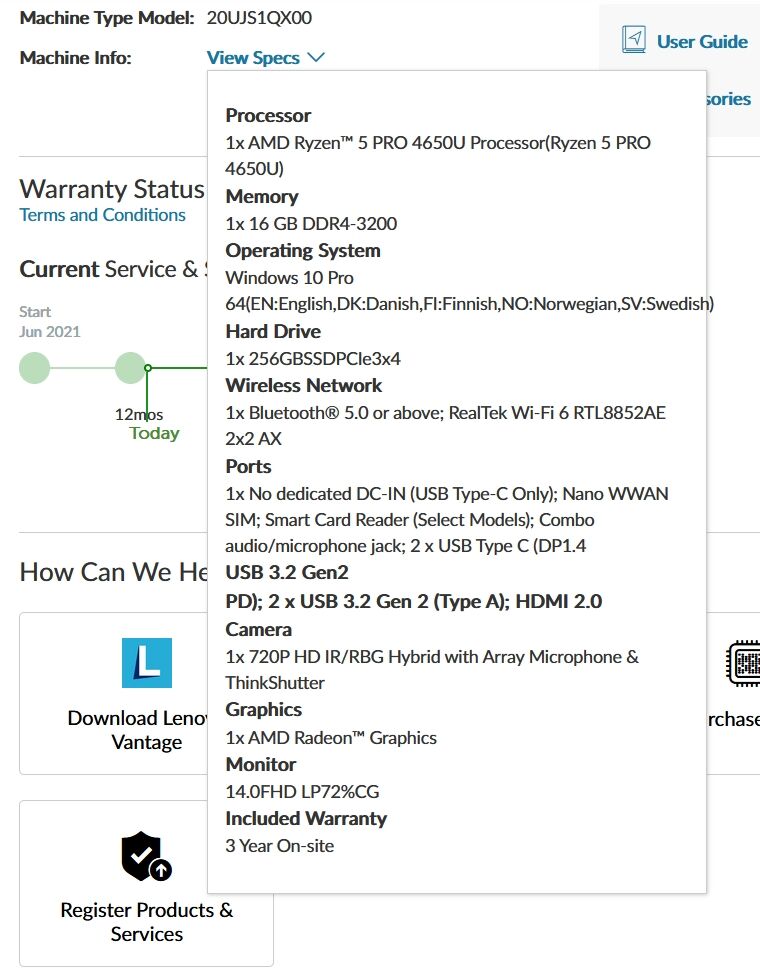Open Register Products & Services text
760x972 pixels.
(146, 922)
